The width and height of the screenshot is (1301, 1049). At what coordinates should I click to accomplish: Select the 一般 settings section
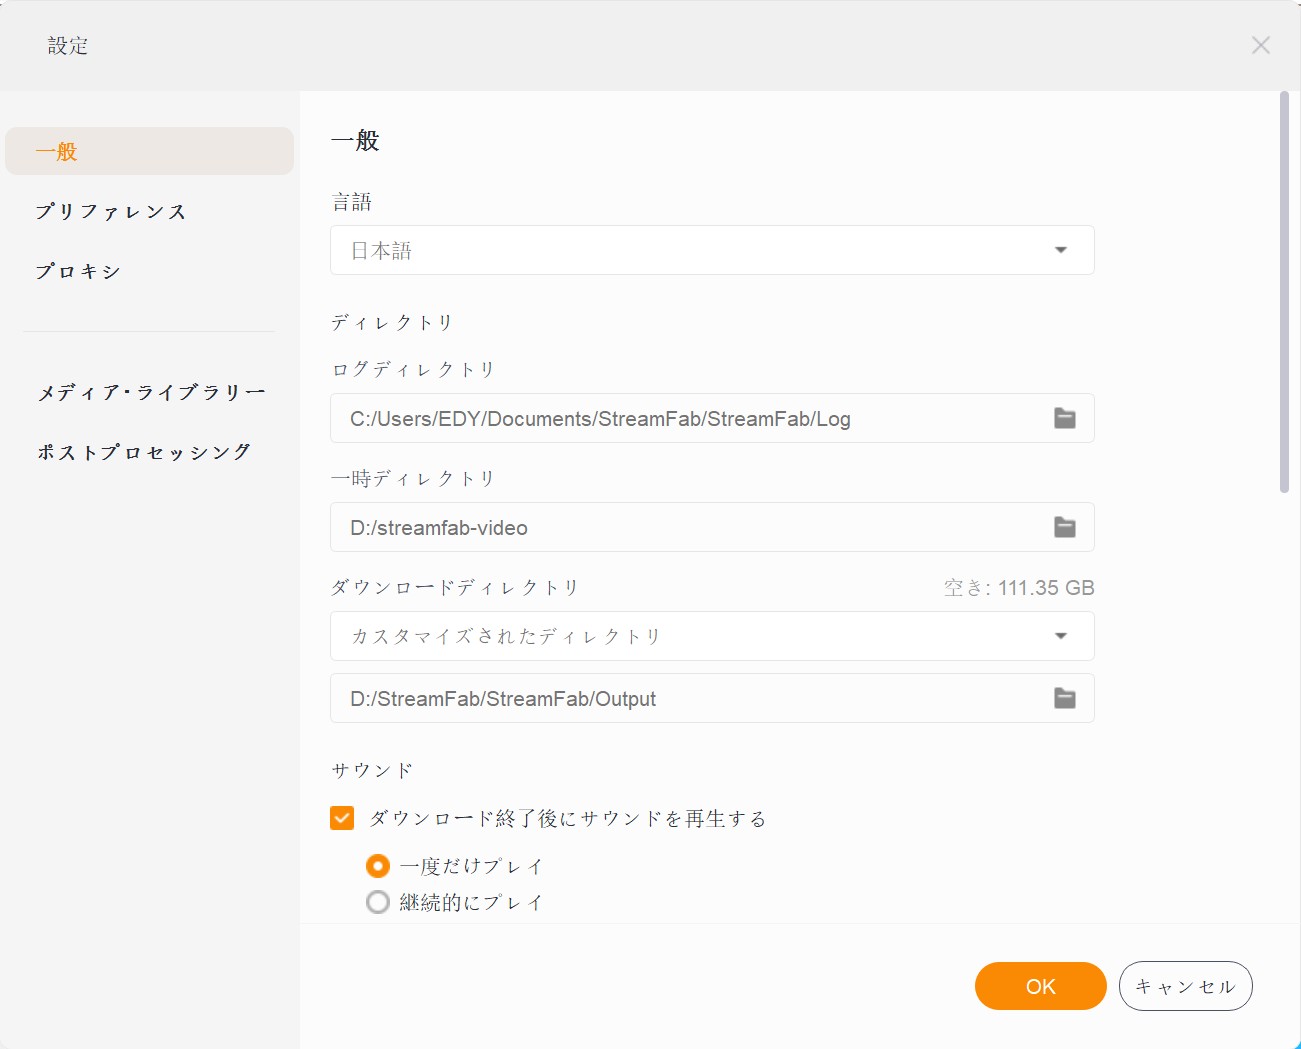[56, 151]
